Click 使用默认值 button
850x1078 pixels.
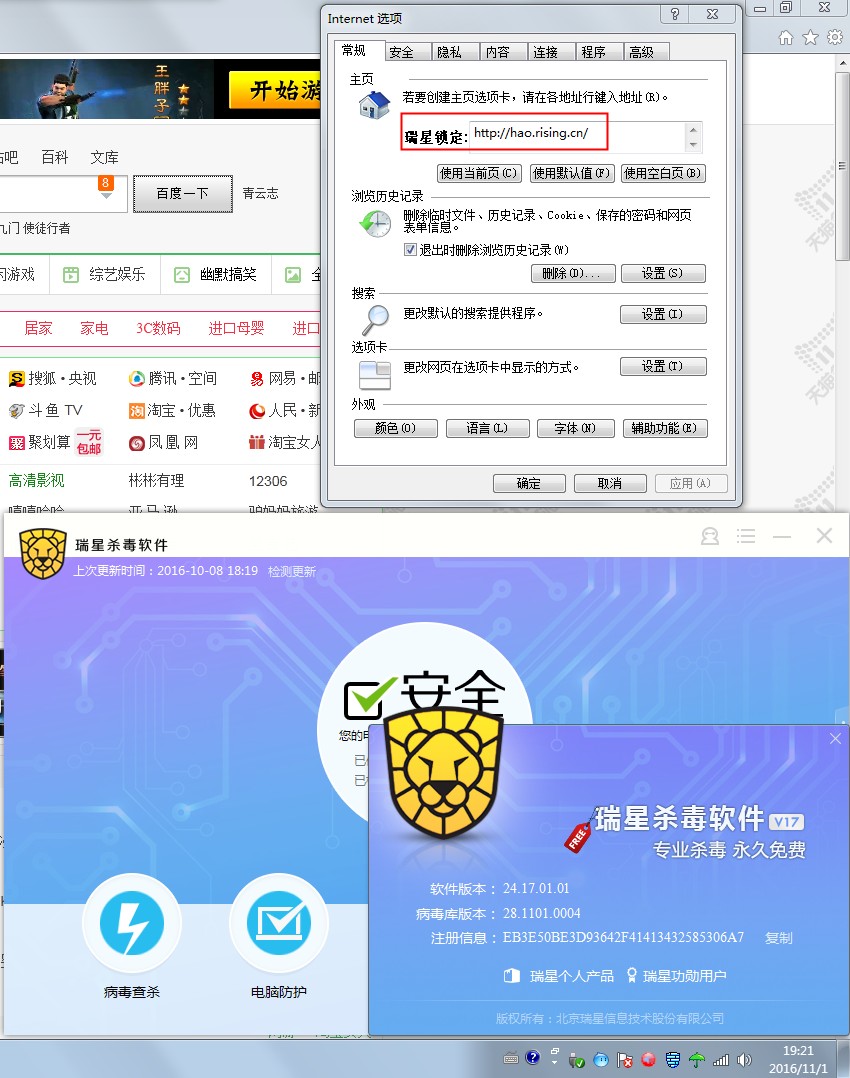[571, 173]
